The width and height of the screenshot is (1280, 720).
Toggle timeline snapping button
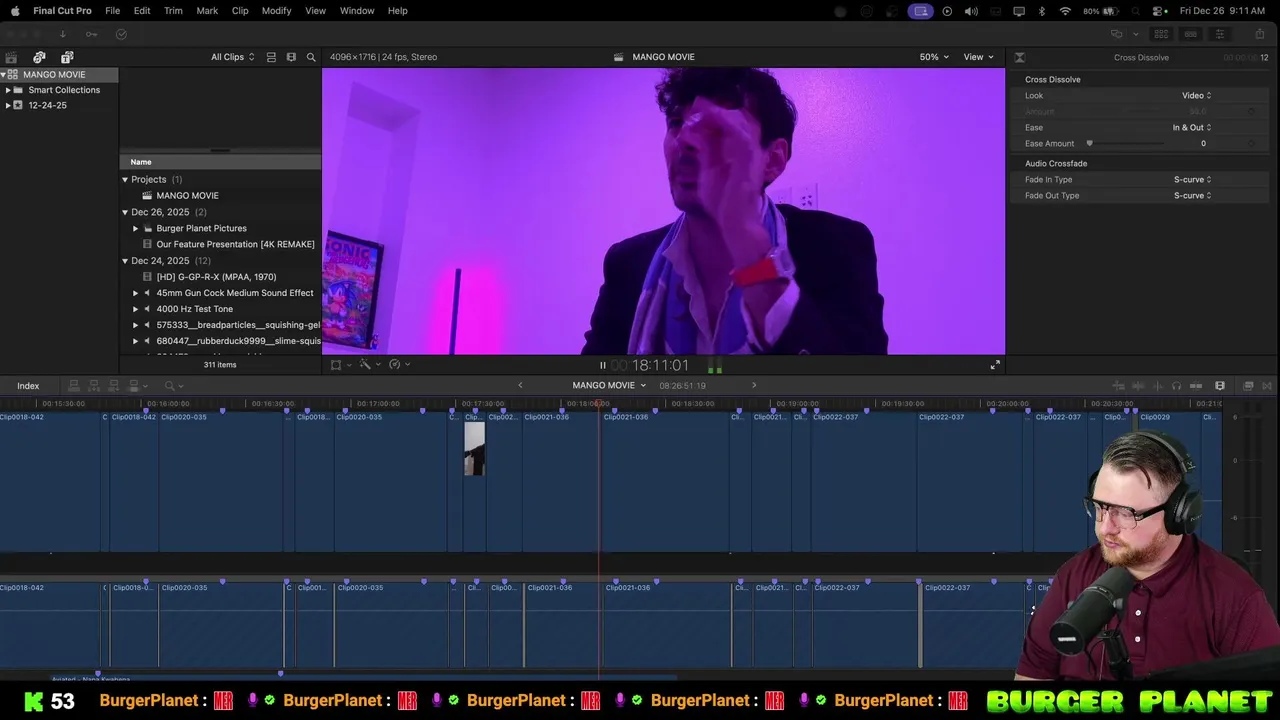[x=1198, y=386]
